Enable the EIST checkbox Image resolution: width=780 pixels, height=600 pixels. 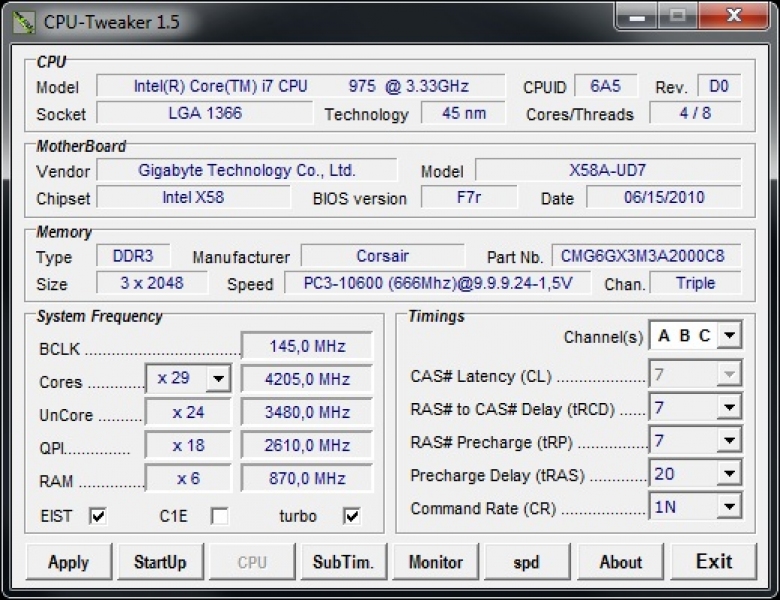pyautogui.click(x=98, y=516)
